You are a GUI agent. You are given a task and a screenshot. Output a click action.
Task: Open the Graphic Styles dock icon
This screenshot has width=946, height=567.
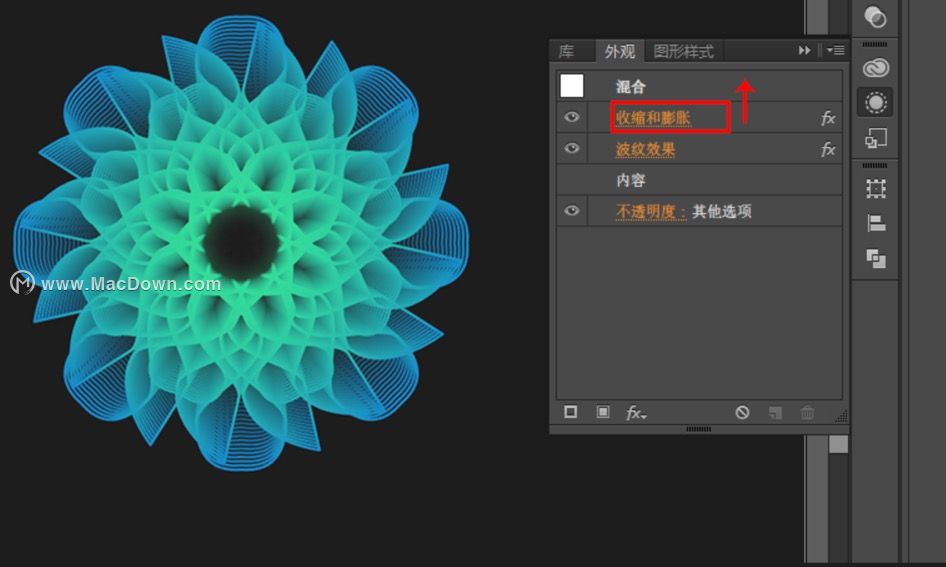[875, 139]
